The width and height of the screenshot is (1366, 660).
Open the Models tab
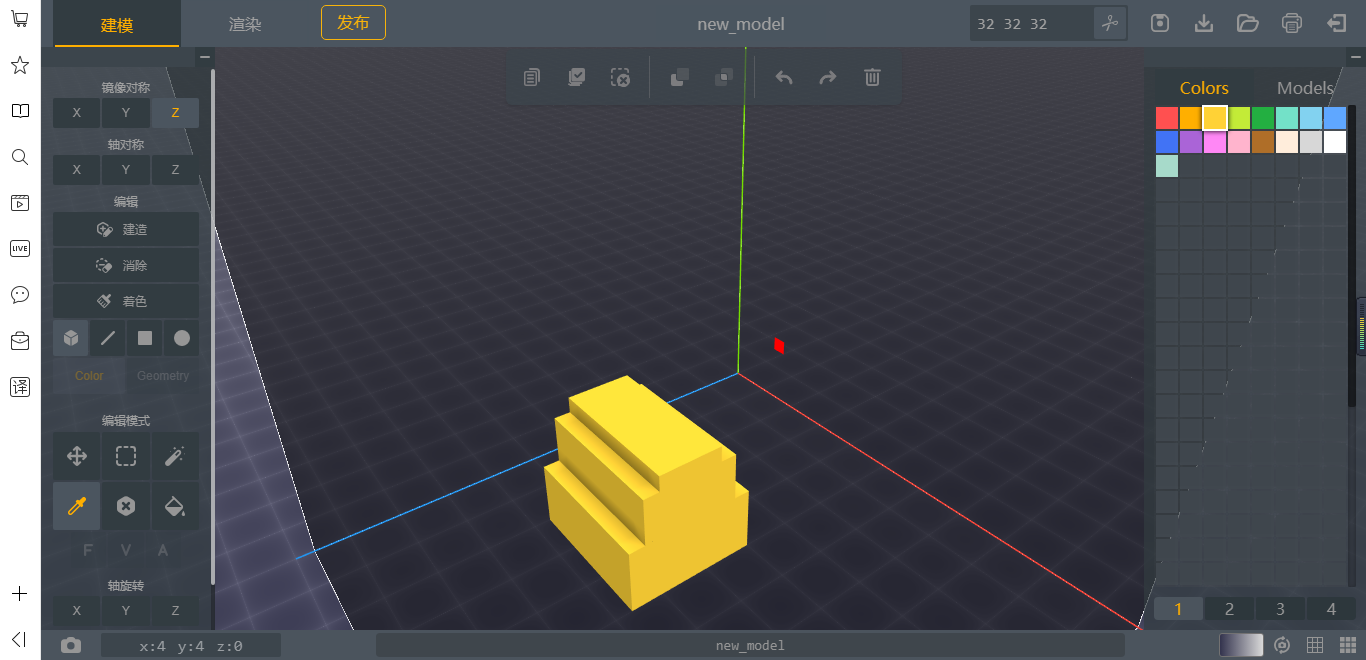coord(1305,88)
